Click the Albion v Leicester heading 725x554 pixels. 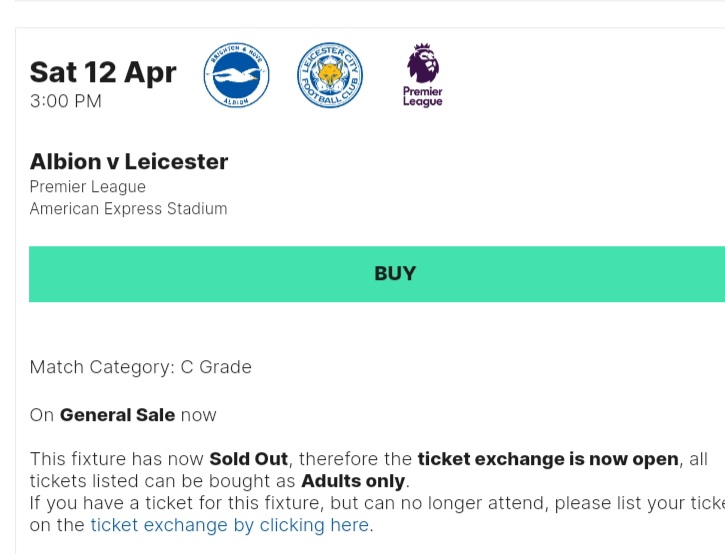(x=129, y=161)
